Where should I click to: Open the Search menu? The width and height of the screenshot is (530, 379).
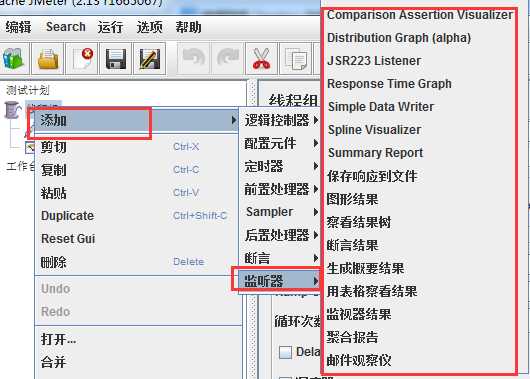(66, 27)
